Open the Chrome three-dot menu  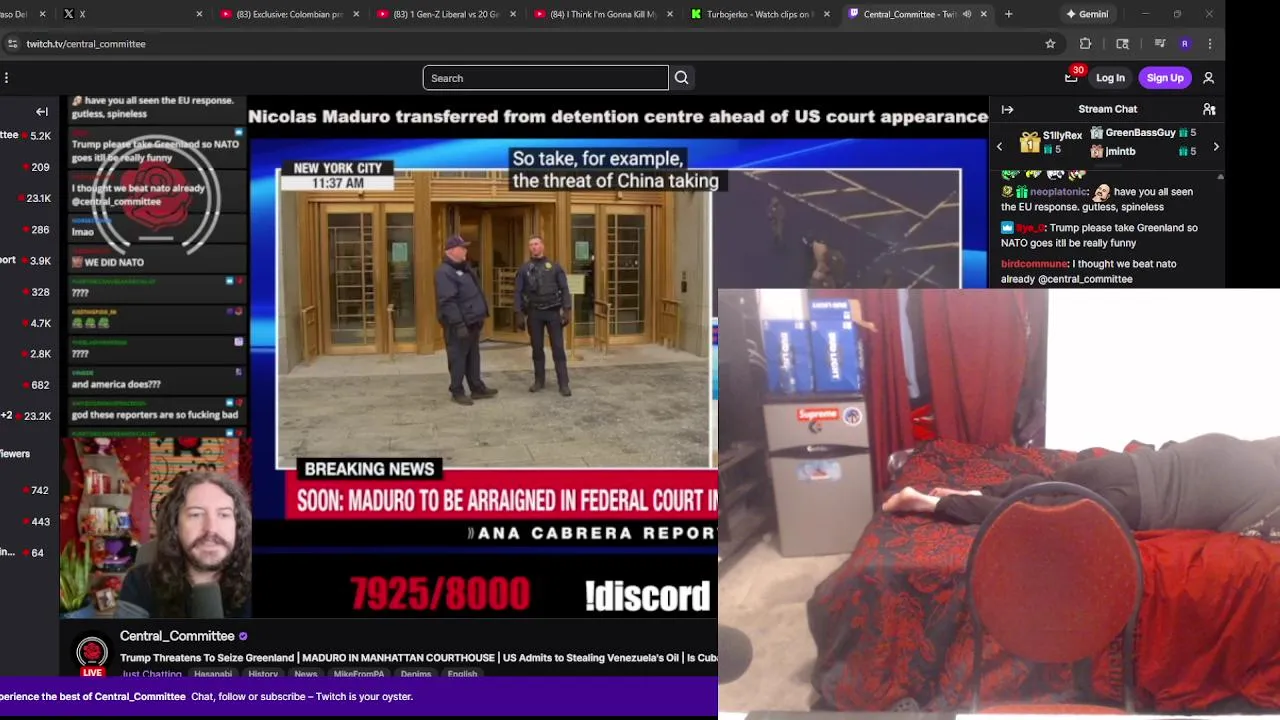tap(1210, 44)
